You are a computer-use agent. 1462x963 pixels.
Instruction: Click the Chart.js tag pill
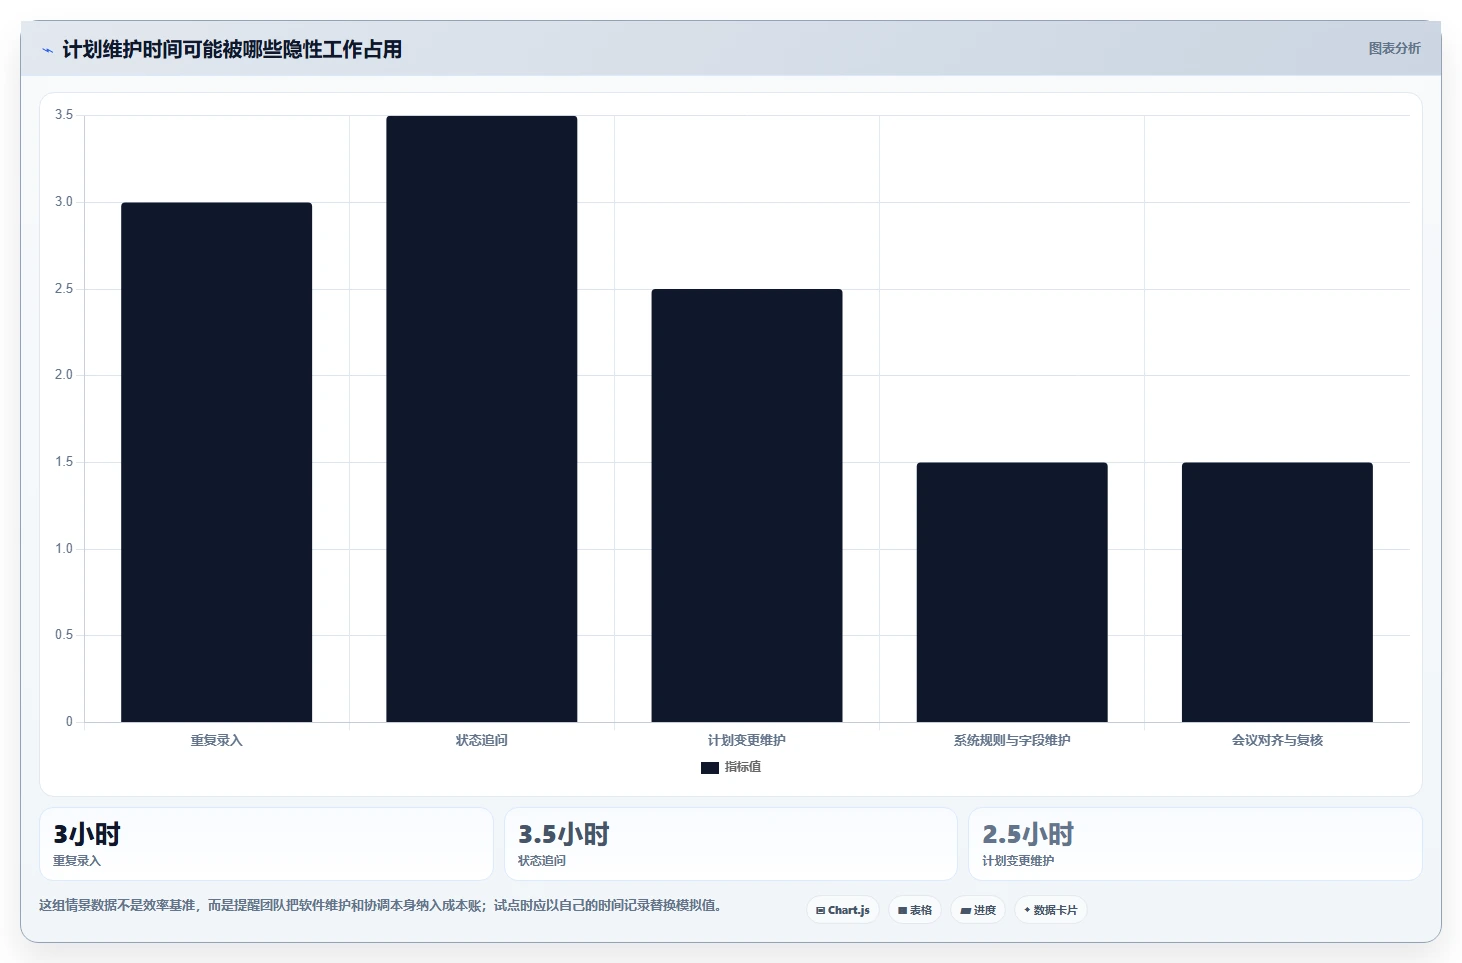coord(843,910)
